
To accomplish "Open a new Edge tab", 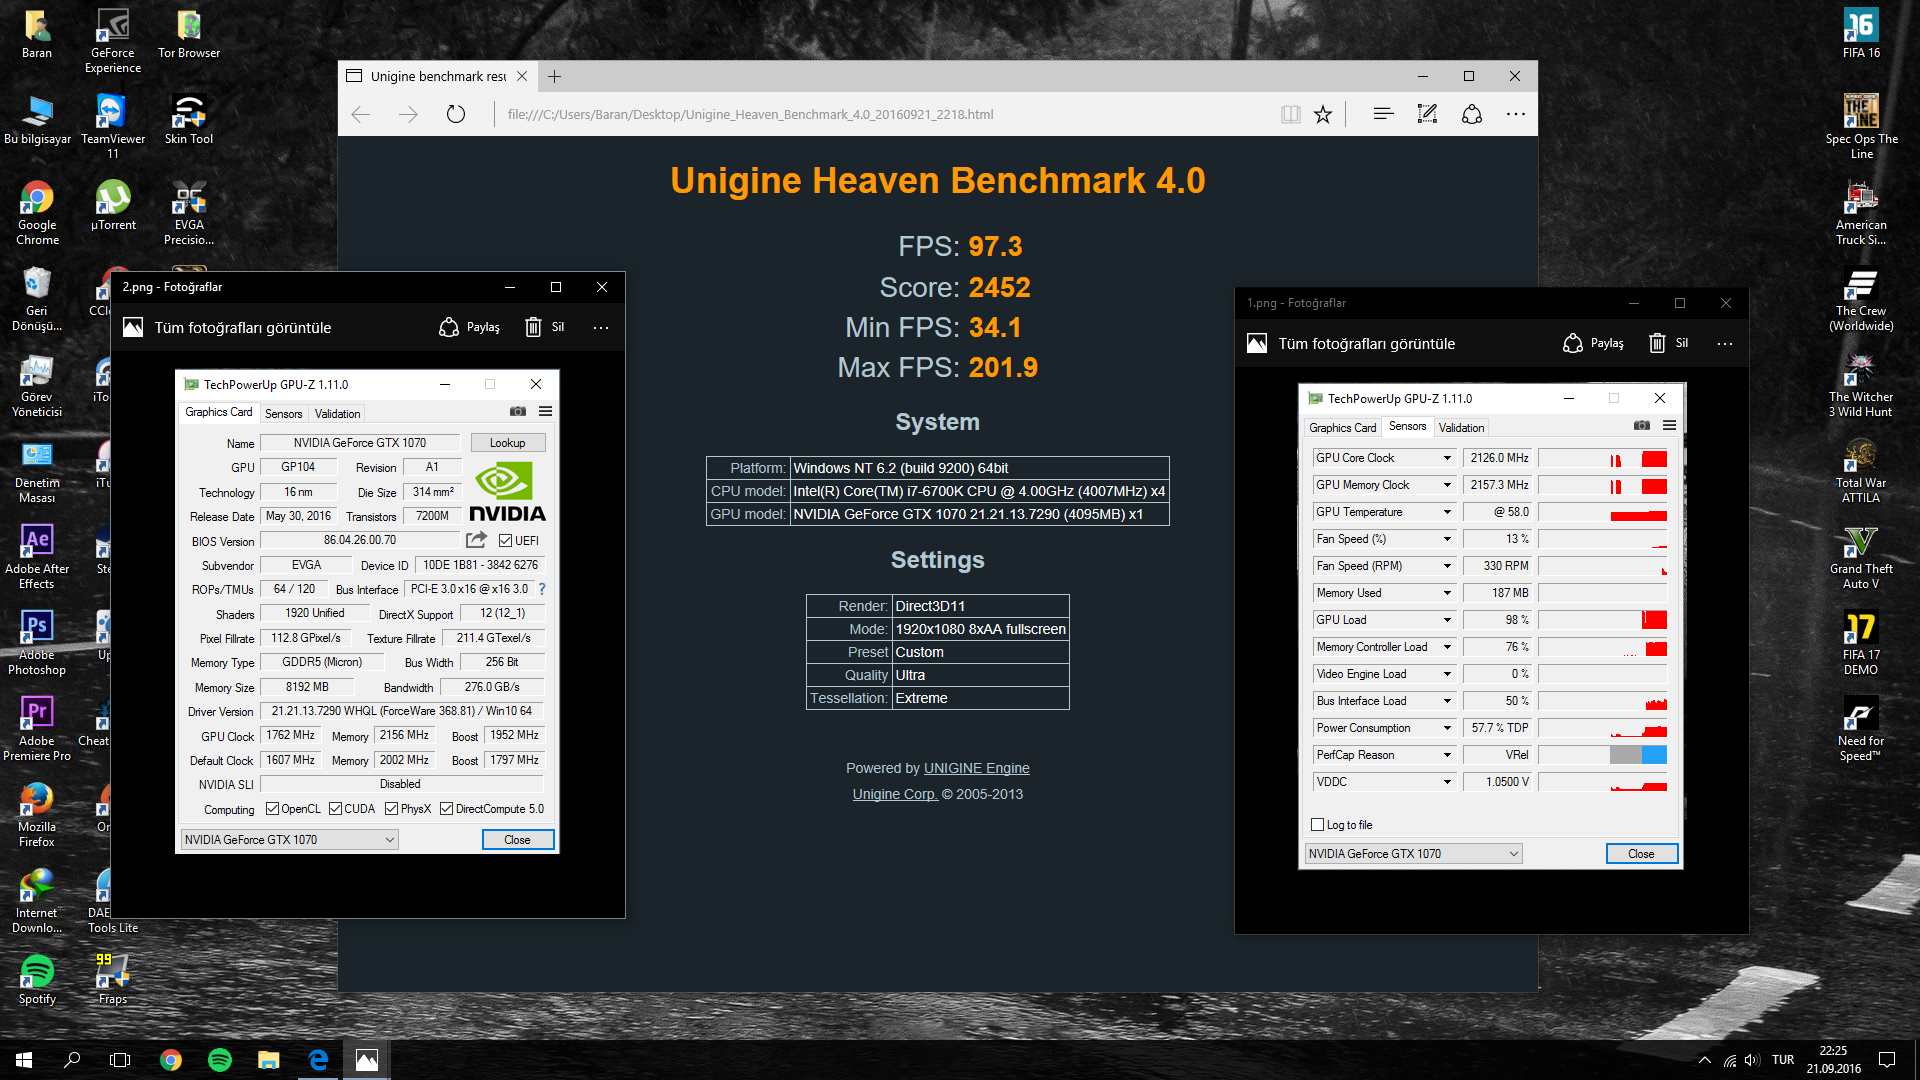I will click(x=555, y=76).
